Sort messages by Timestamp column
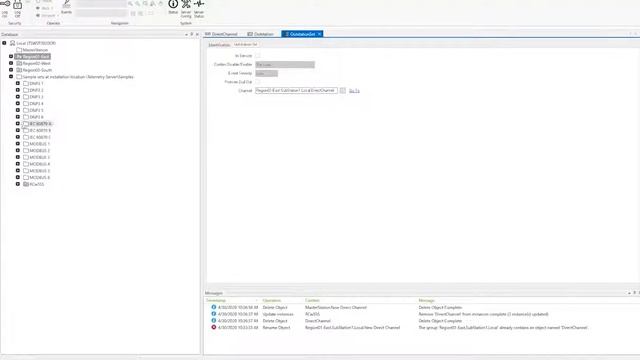The image size is (640, 360). pyautogui.click(x=231, y=300)
